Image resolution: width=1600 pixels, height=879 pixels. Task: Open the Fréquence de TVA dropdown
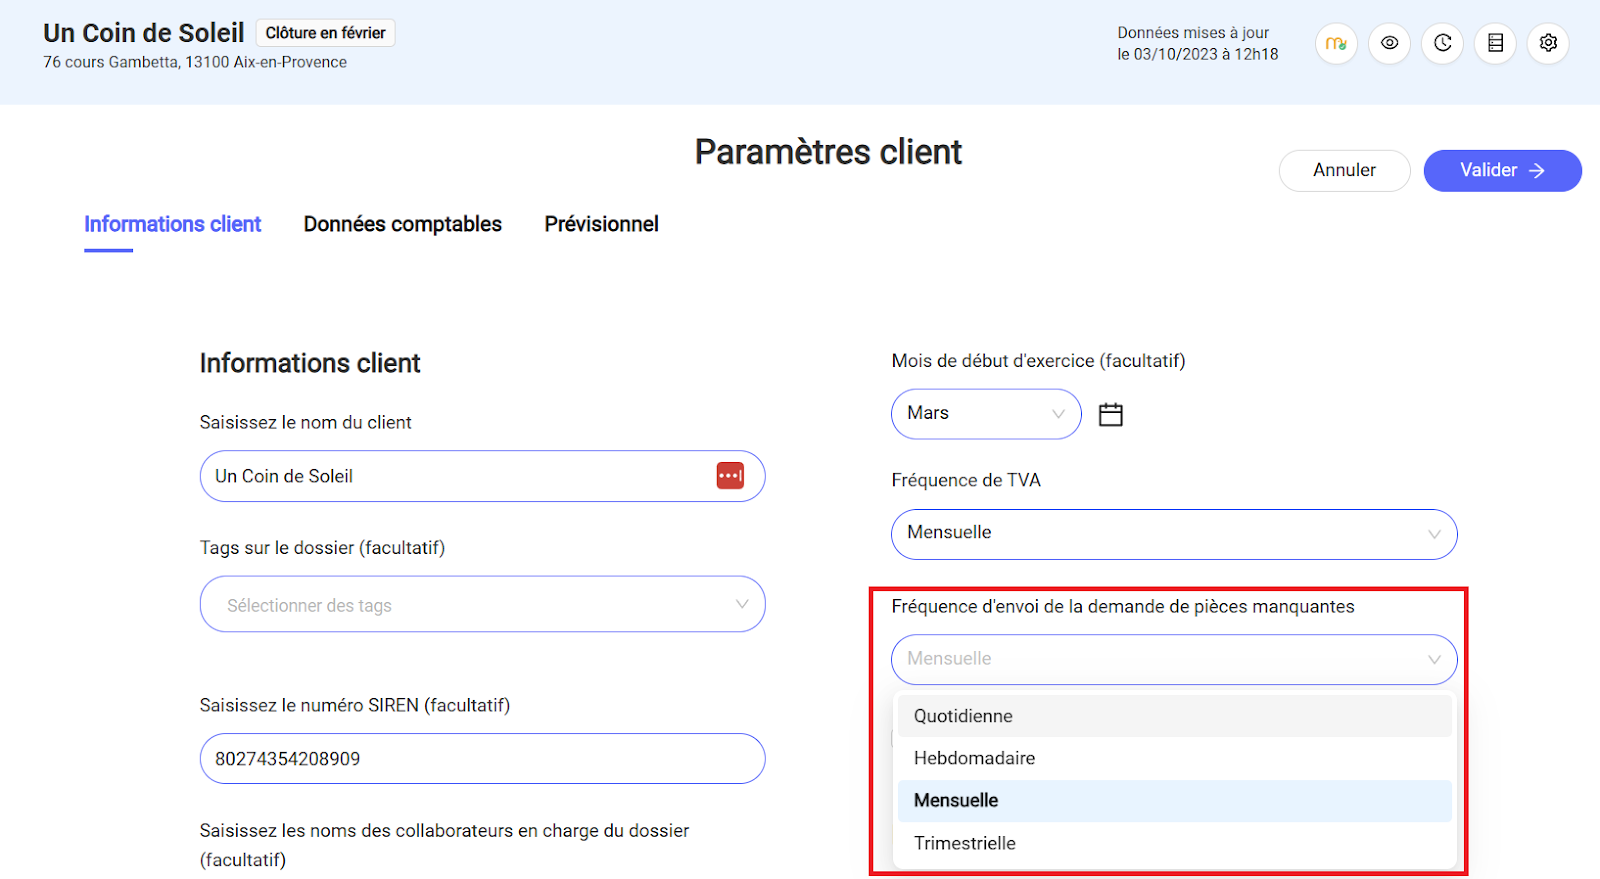click(1173, 534)
